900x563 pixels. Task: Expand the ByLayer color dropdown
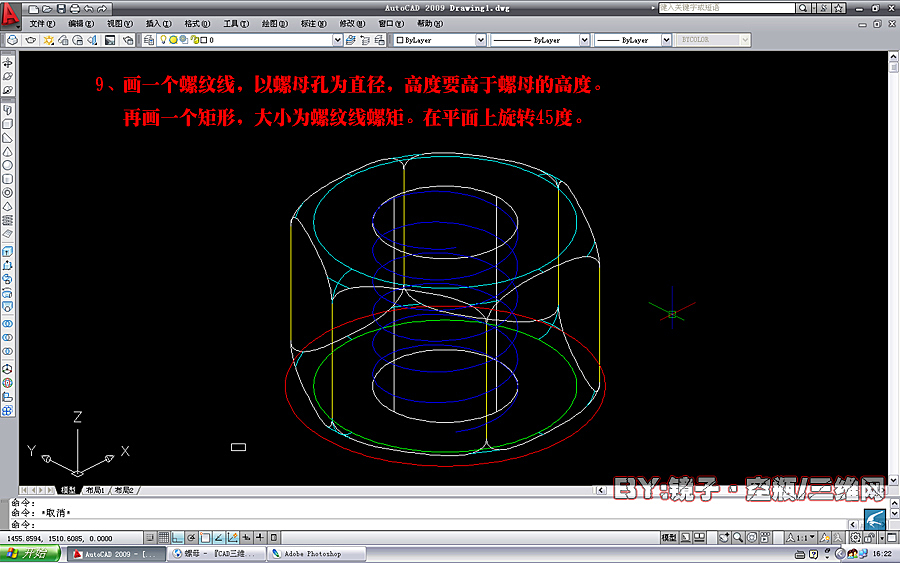(481, 40)
